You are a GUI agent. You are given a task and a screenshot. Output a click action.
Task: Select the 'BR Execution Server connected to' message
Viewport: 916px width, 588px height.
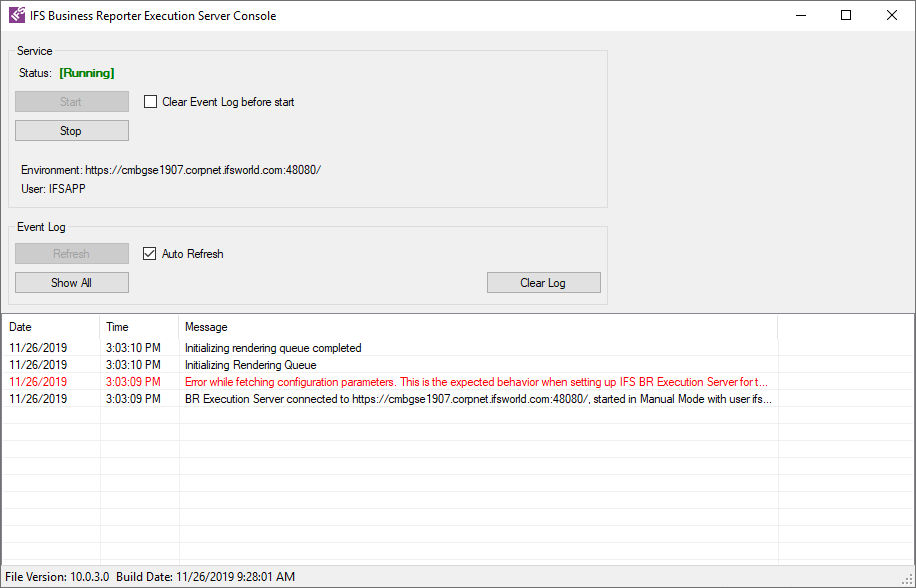(478, 399)
